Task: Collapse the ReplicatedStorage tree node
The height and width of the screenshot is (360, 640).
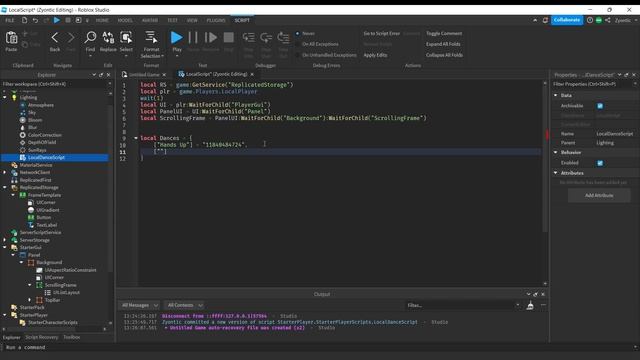Action: tap(5, 187)
